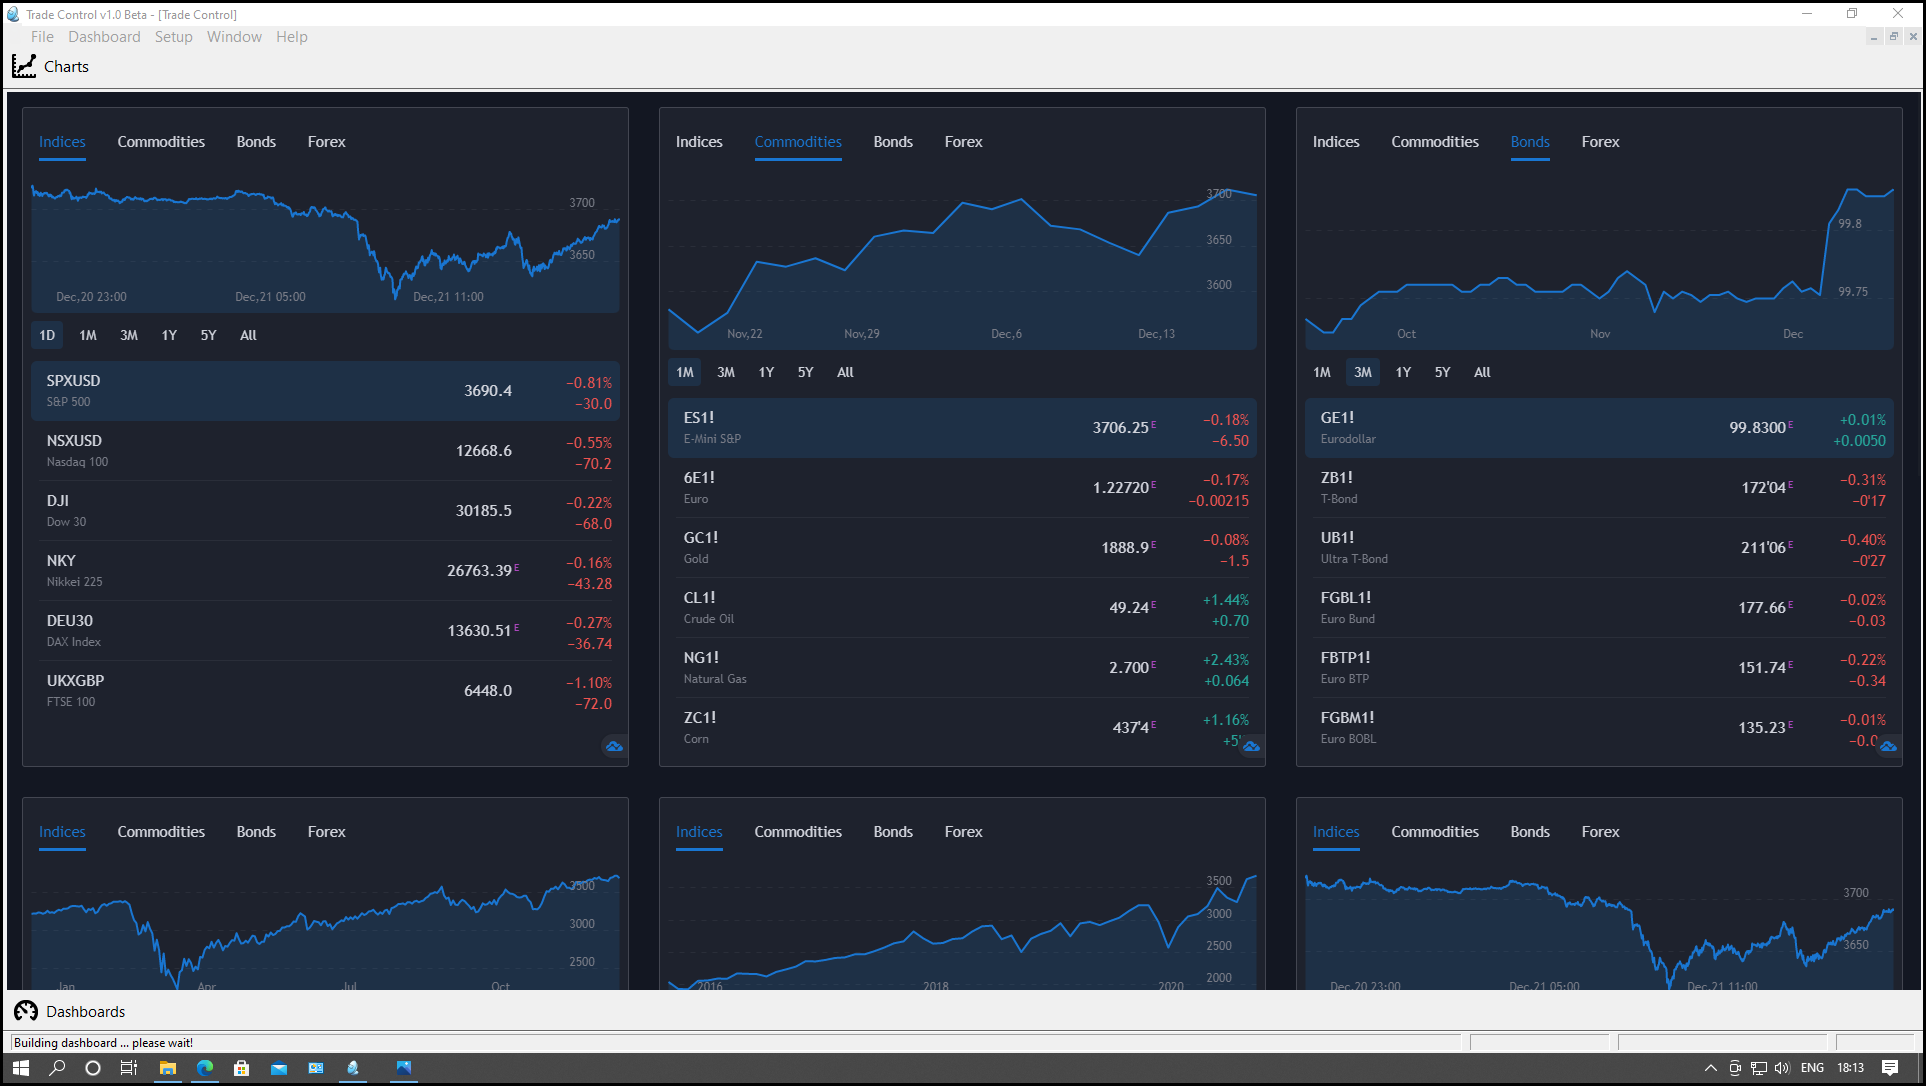The image size is (1926, 1086).
Task: Open the Charts panel icon
Action: 24,66
